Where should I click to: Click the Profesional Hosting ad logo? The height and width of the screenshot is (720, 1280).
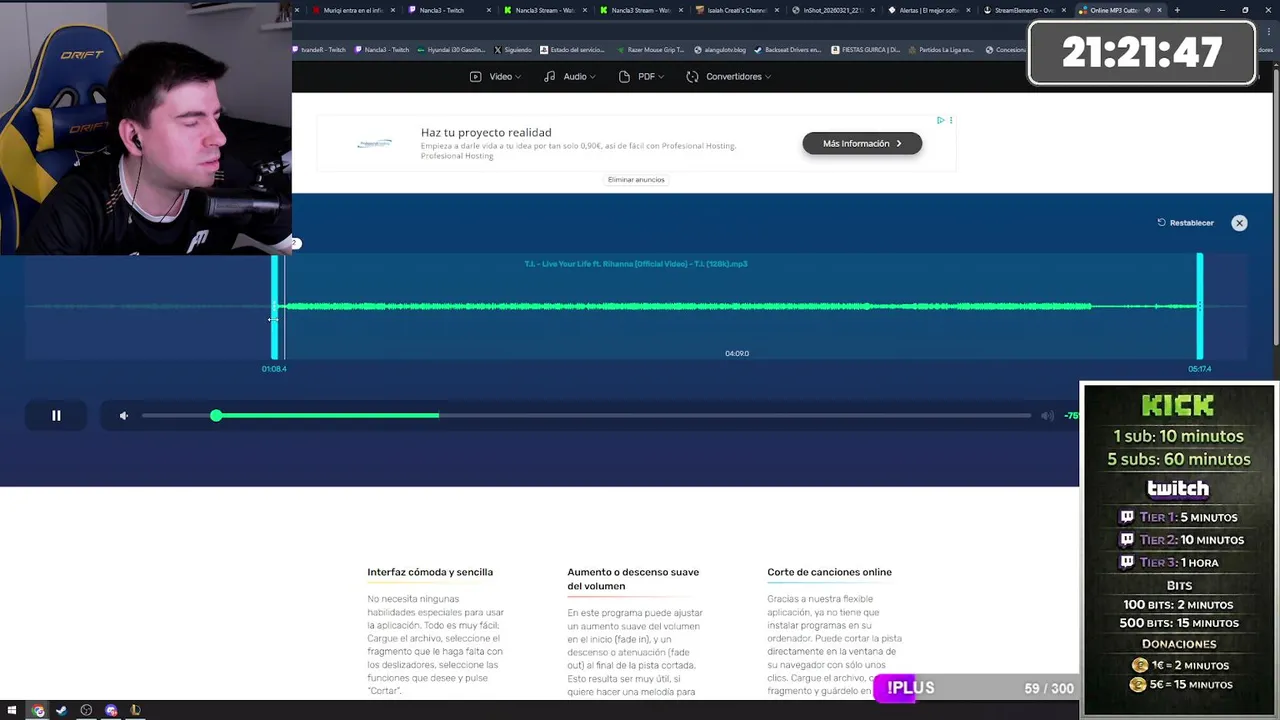coord(375,144)
